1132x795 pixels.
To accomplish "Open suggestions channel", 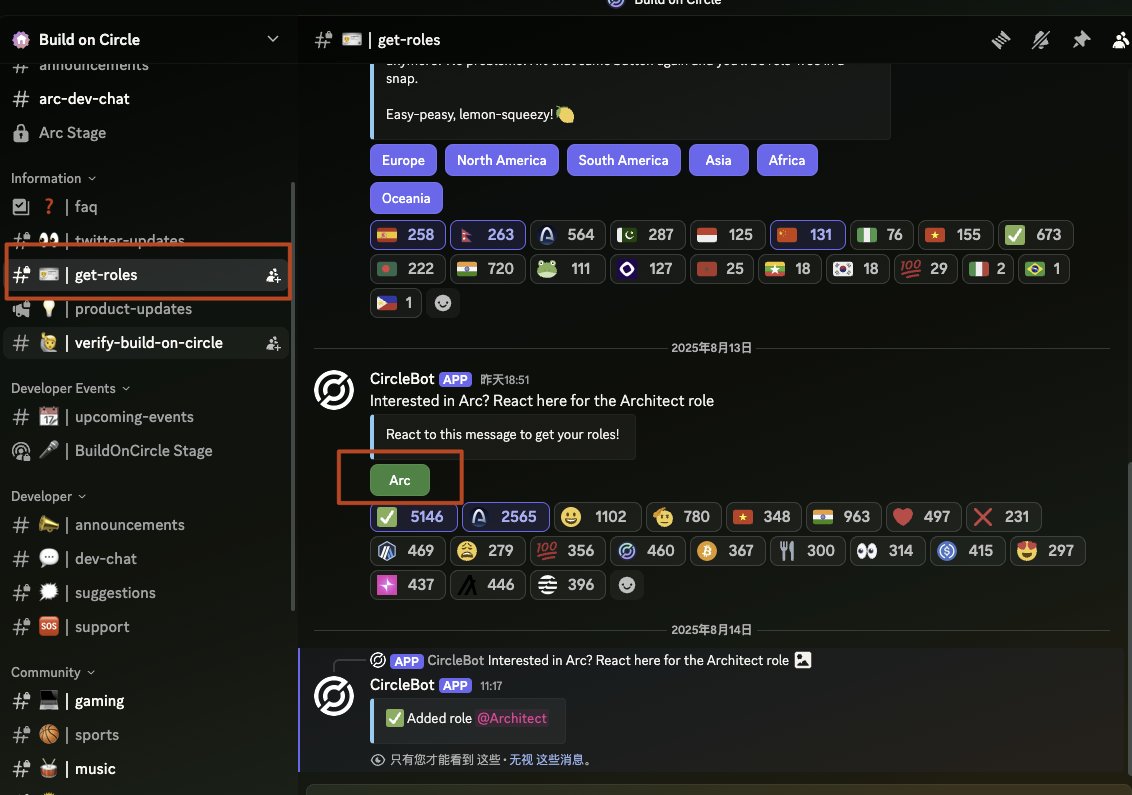I will coord(147,594).
